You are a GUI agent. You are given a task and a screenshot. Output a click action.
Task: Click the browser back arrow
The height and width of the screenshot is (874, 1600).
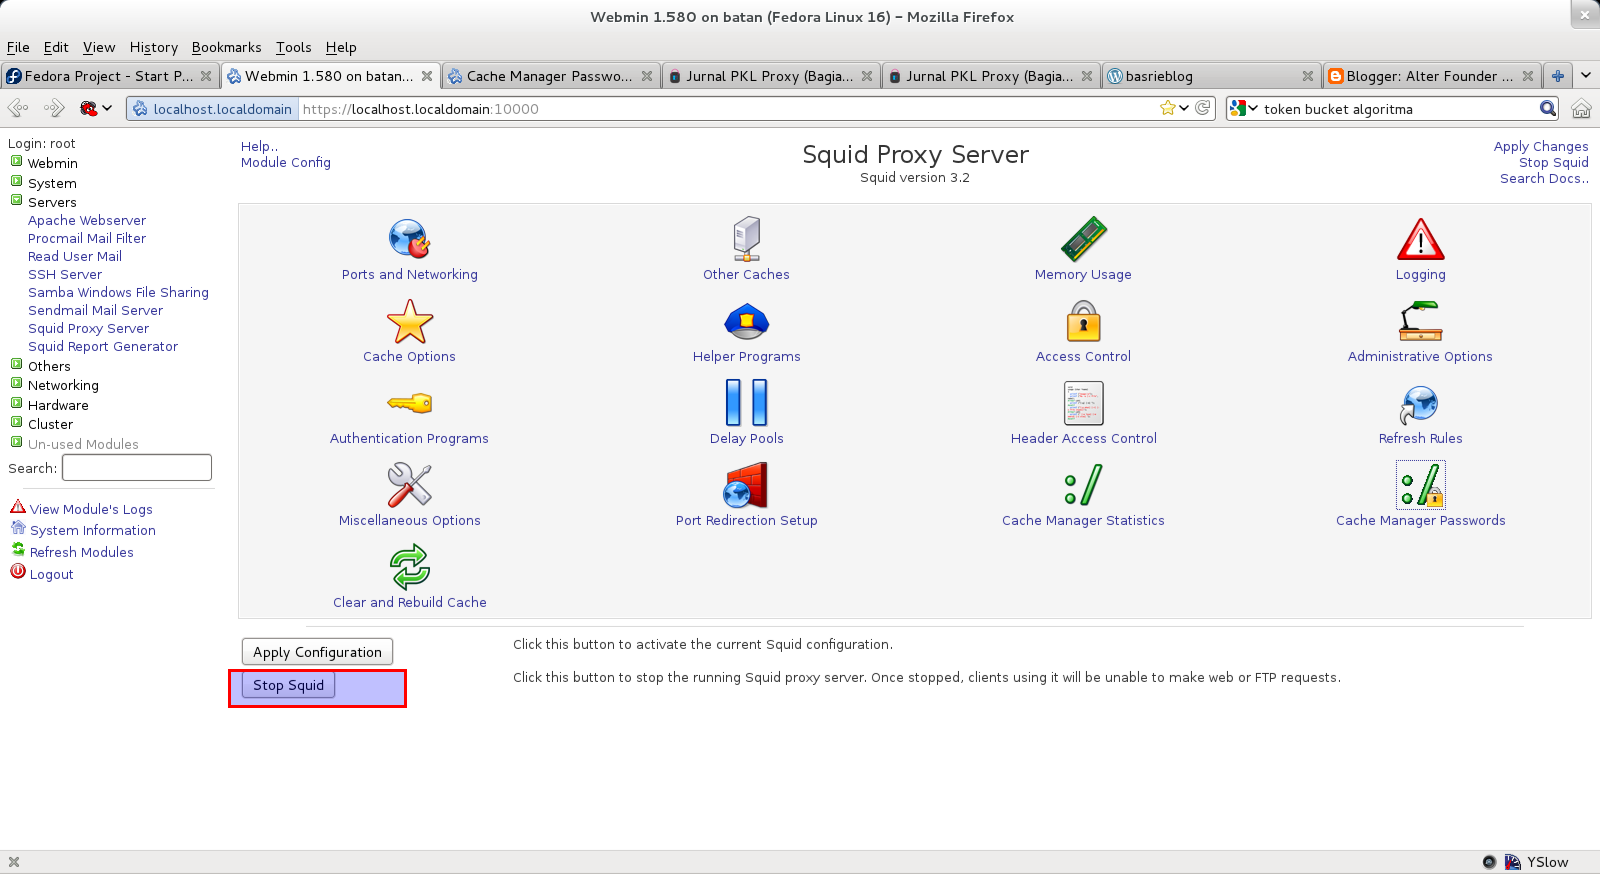tap(18, 108)
